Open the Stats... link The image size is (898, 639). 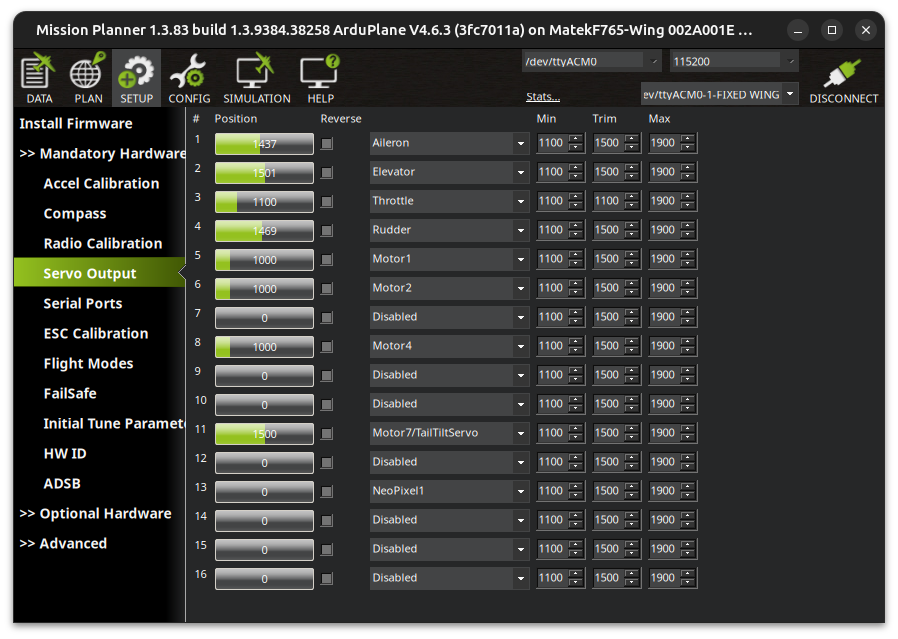[542, 97]
